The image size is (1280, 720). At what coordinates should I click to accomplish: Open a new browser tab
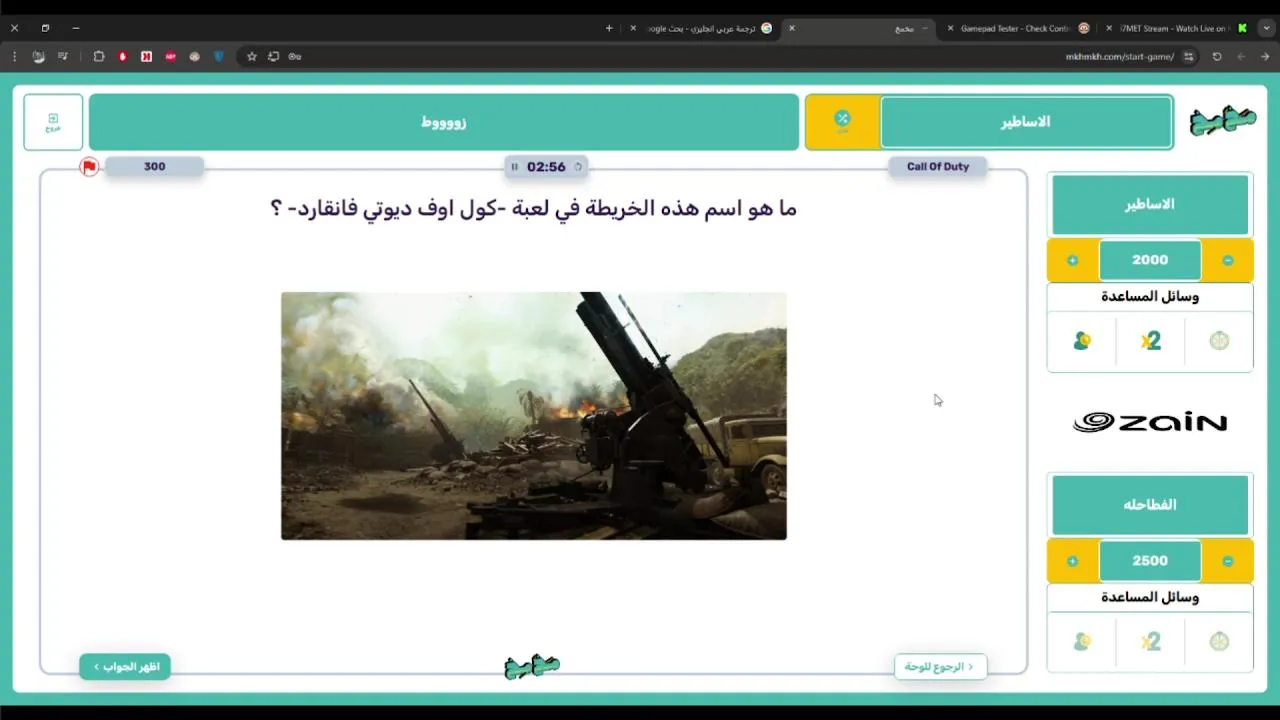tap(609, 28)
